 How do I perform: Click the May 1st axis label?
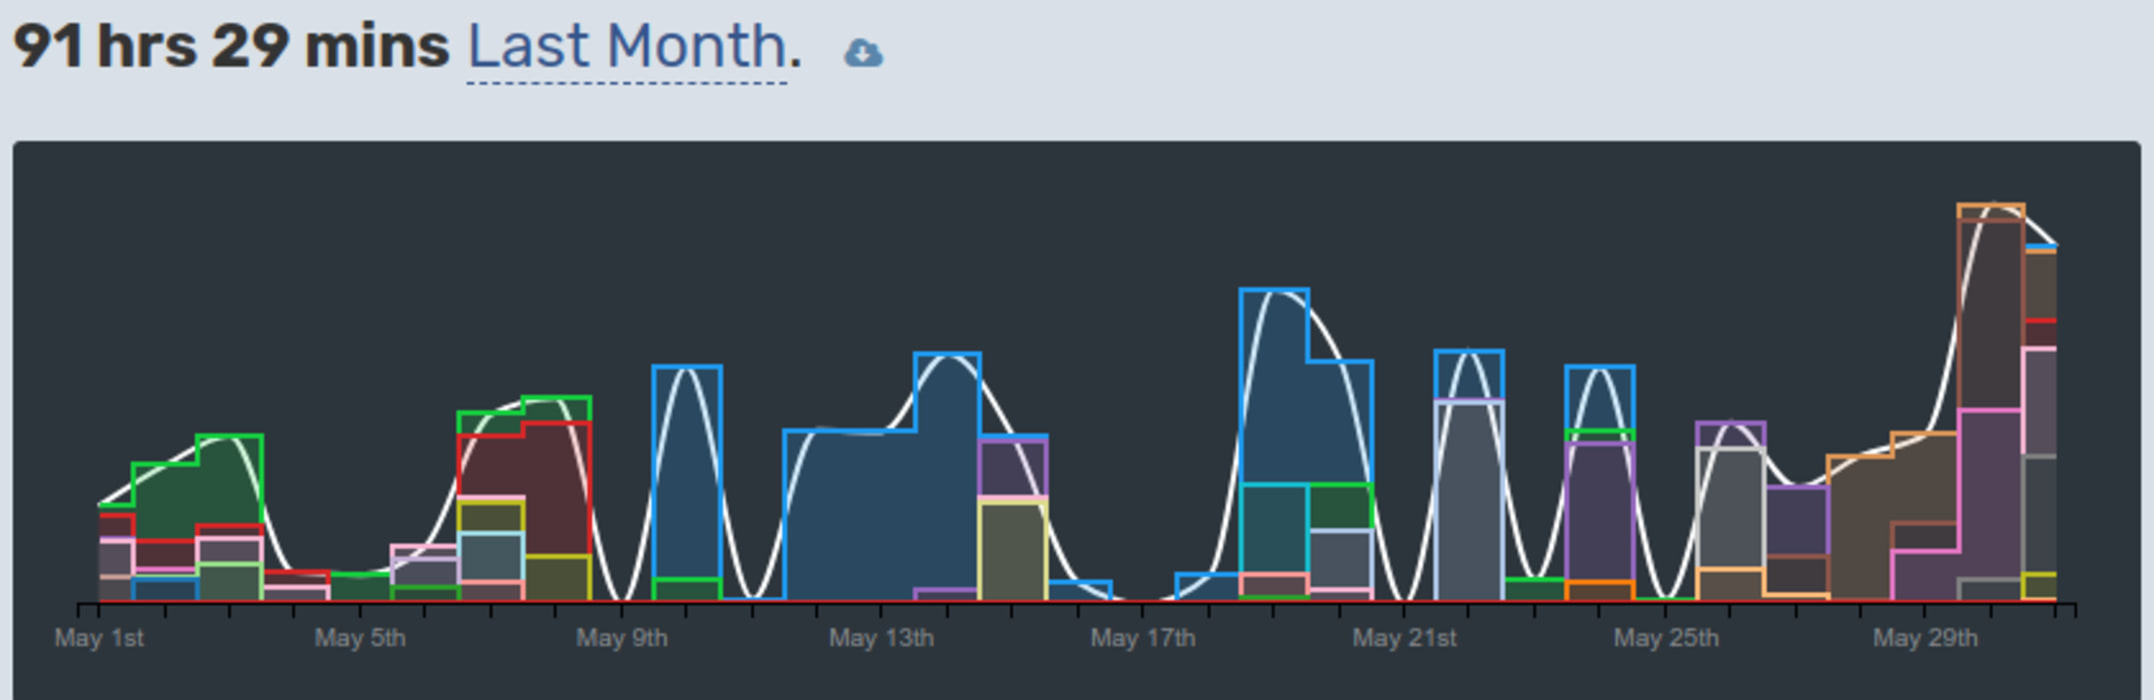point(99,638)
